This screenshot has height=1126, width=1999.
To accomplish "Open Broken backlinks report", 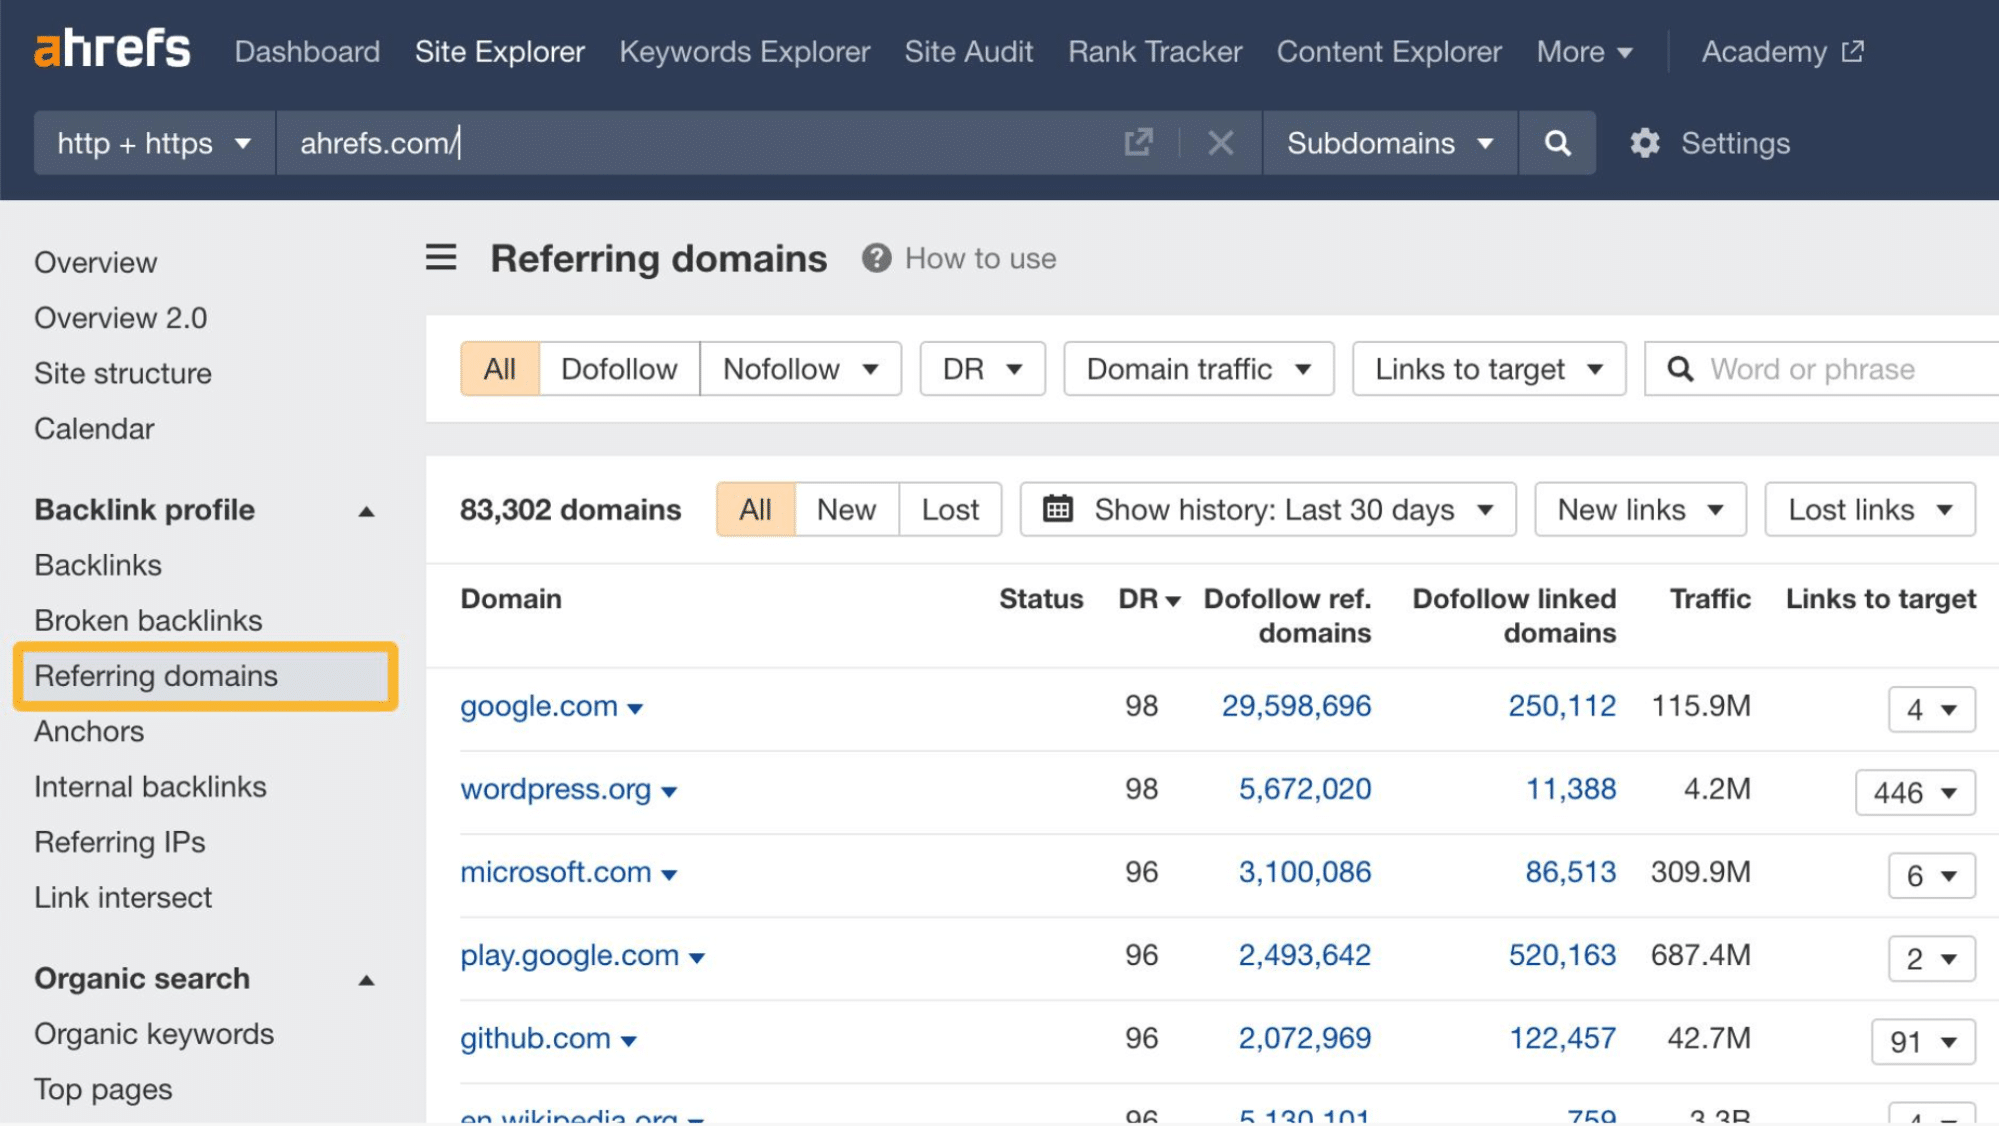I will pyautogui.click(x=148, y=620).
